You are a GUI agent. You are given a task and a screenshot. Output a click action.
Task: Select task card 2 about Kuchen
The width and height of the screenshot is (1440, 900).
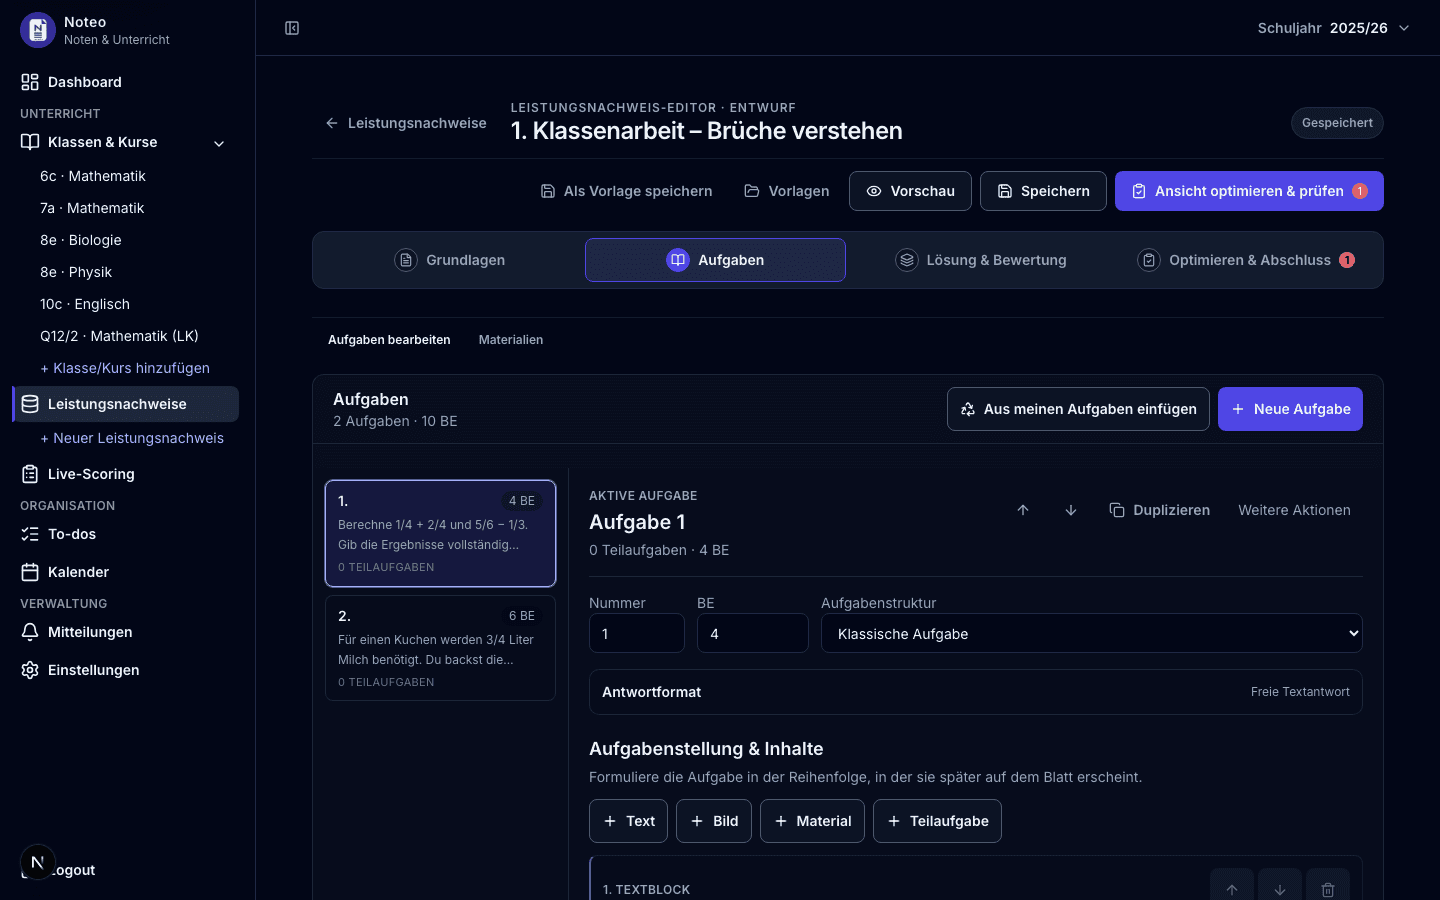(x=440, y=648)
